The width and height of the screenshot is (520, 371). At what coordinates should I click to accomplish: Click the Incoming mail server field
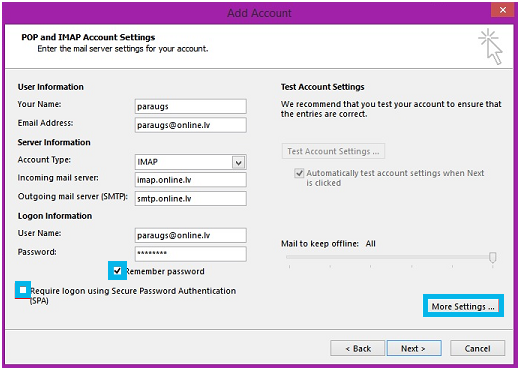point(191,180)
